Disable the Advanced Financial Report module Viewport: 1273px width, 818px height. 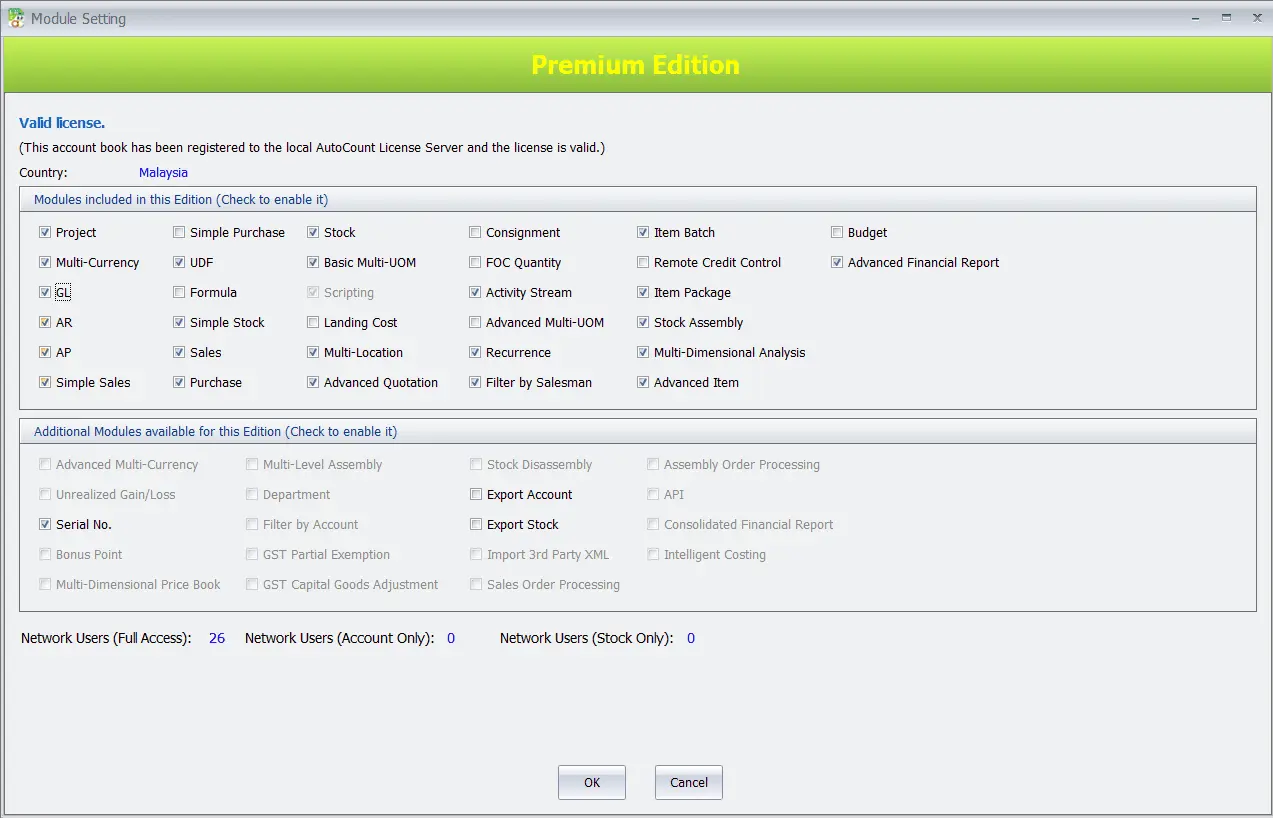pos(836,262)
